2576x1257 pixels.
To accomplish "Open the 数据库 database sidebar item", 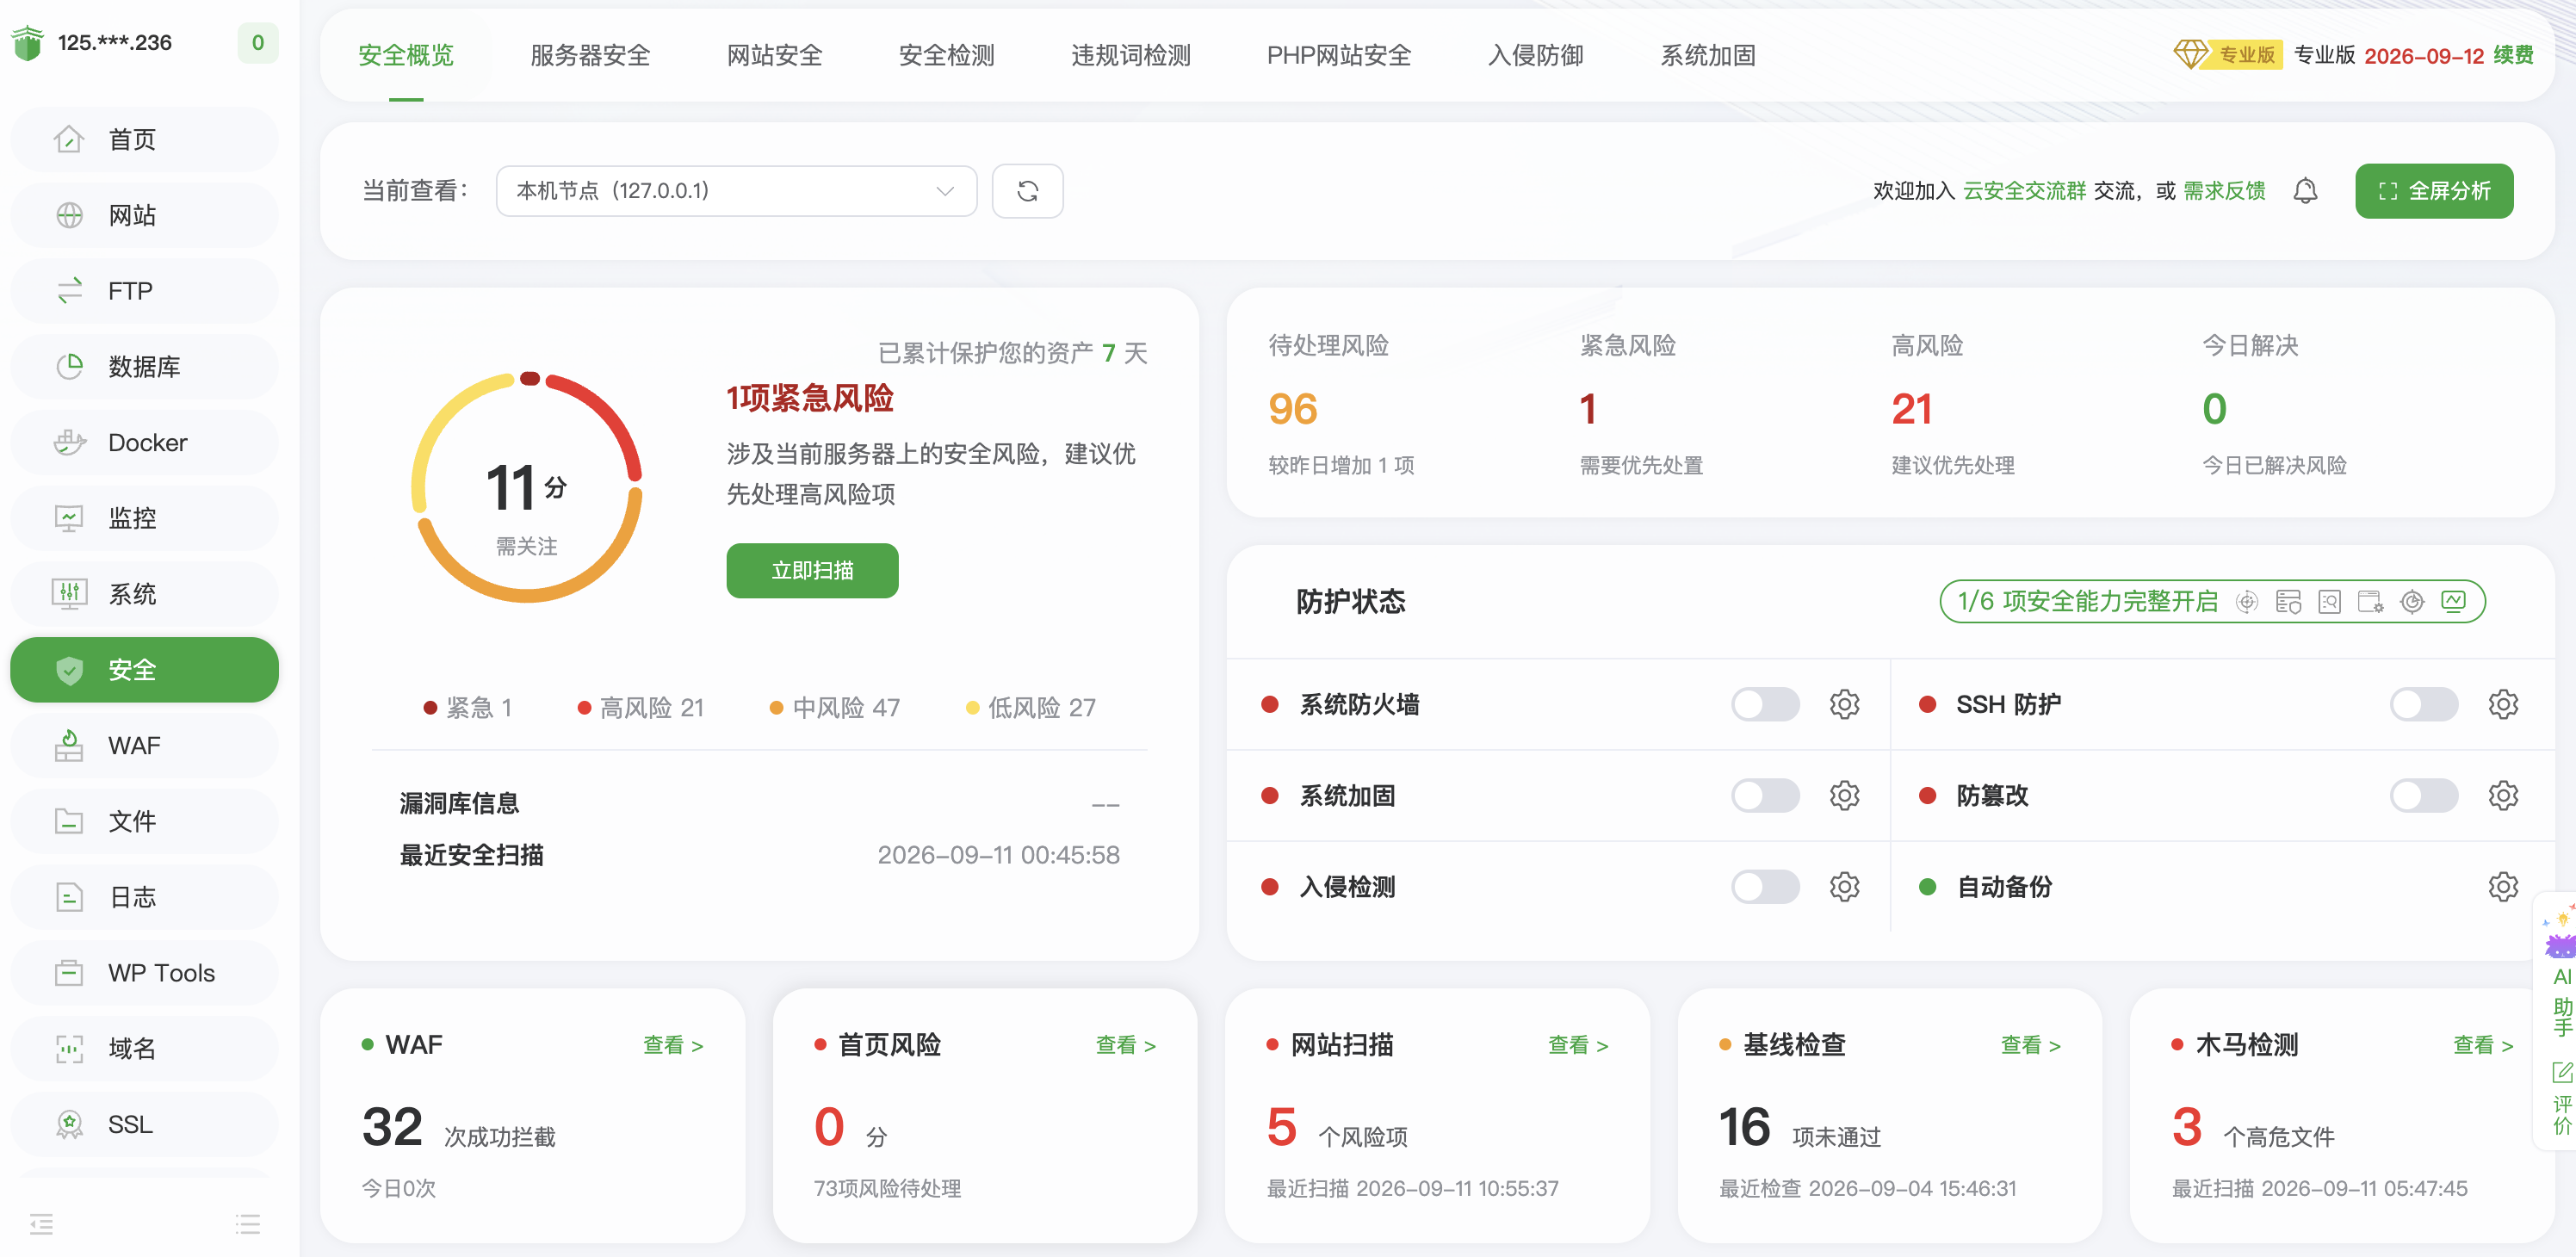I will 144,366.
